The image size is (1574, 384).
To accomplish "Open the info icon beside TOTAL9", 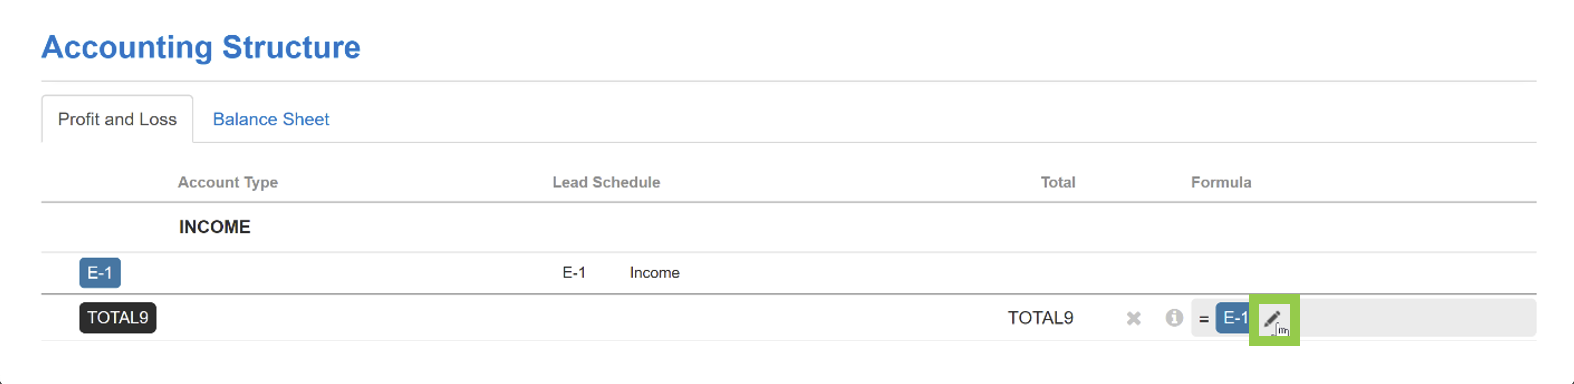I will click(1174, 318).
